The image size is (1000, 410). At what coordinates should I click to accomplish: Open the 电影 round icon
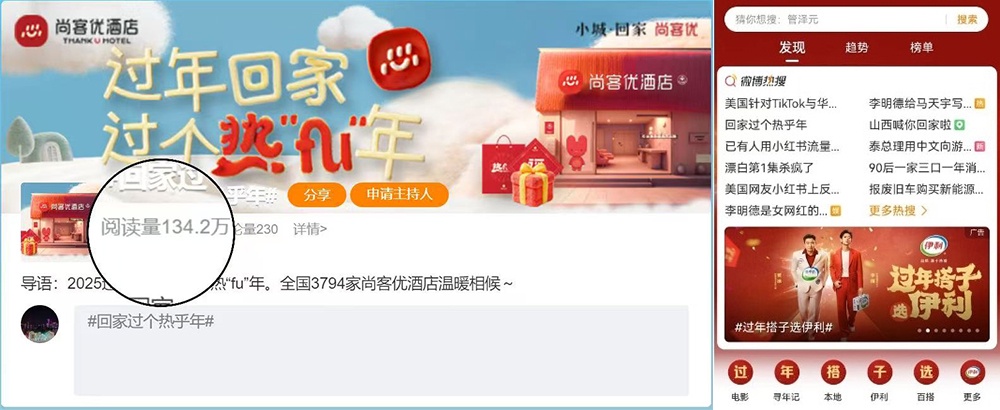pyautogui.click(x=740, y=373)
